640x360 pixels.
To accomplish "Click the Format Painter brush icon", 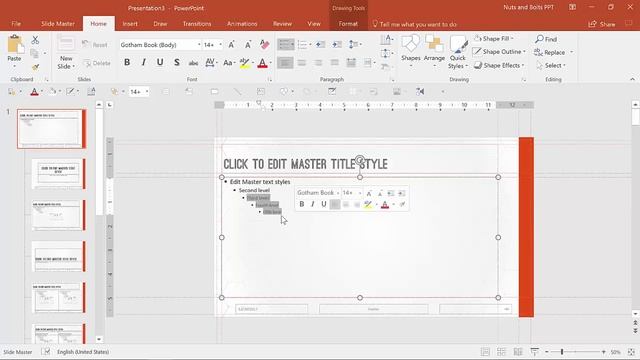I will pos(35,67).
